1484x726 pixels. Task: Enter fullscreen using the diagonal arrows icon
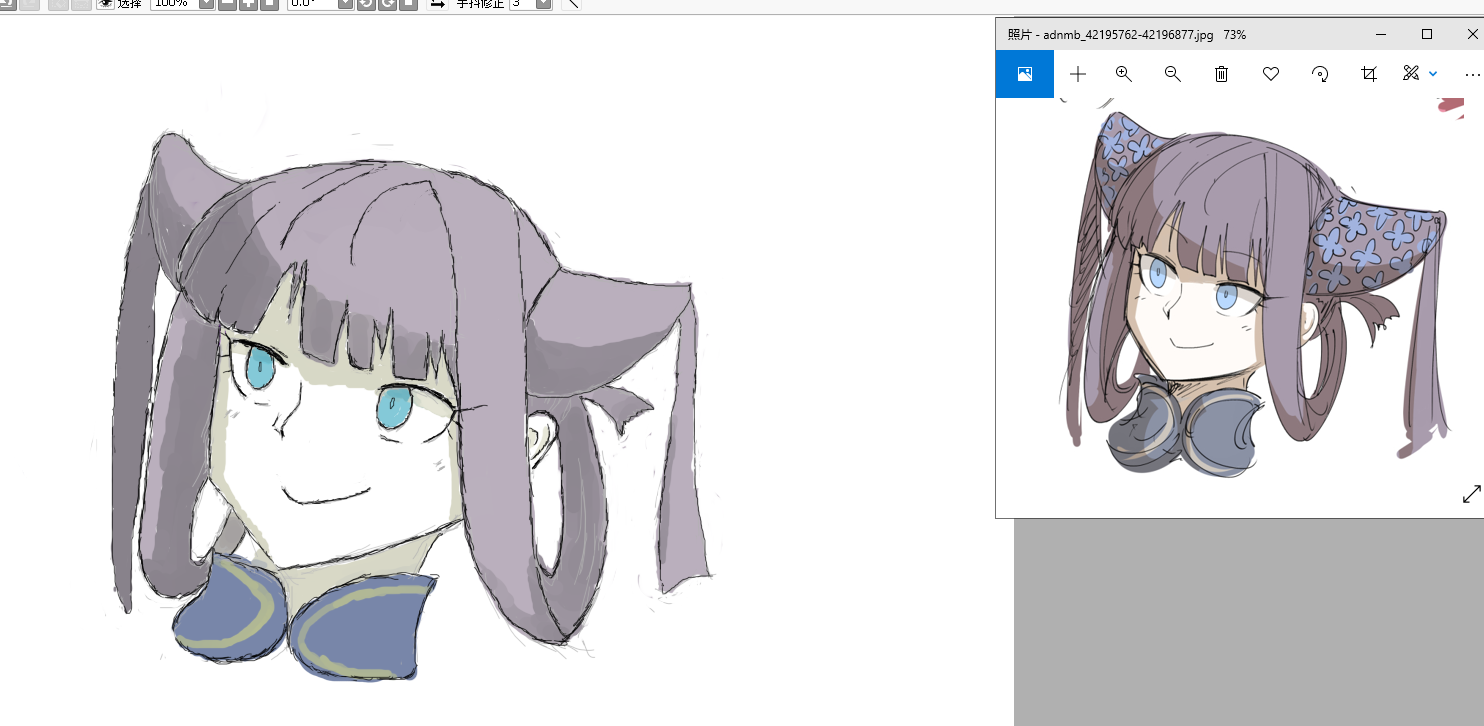pos(1471,494)
